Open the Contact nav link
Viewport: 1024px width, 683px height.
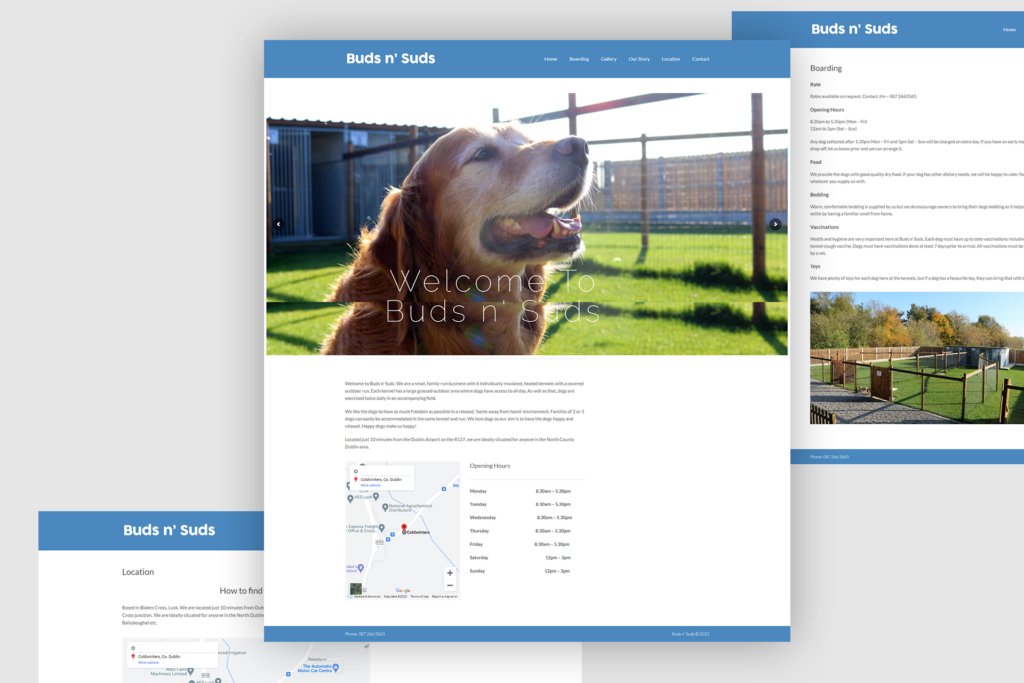[x=701, y=59]
